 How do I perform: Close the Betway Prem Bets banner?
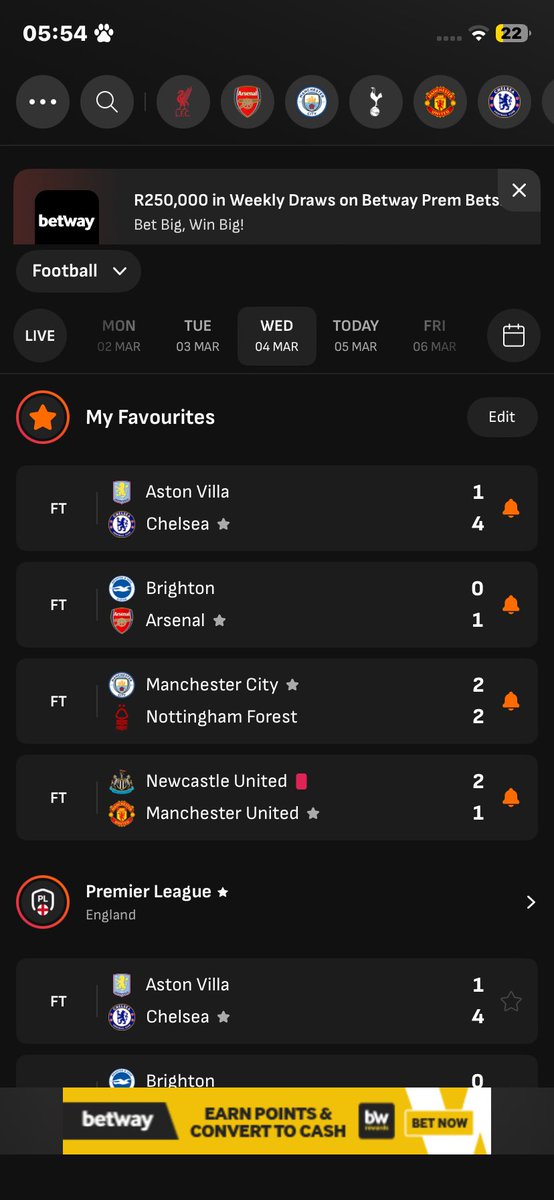pos(519,190)
